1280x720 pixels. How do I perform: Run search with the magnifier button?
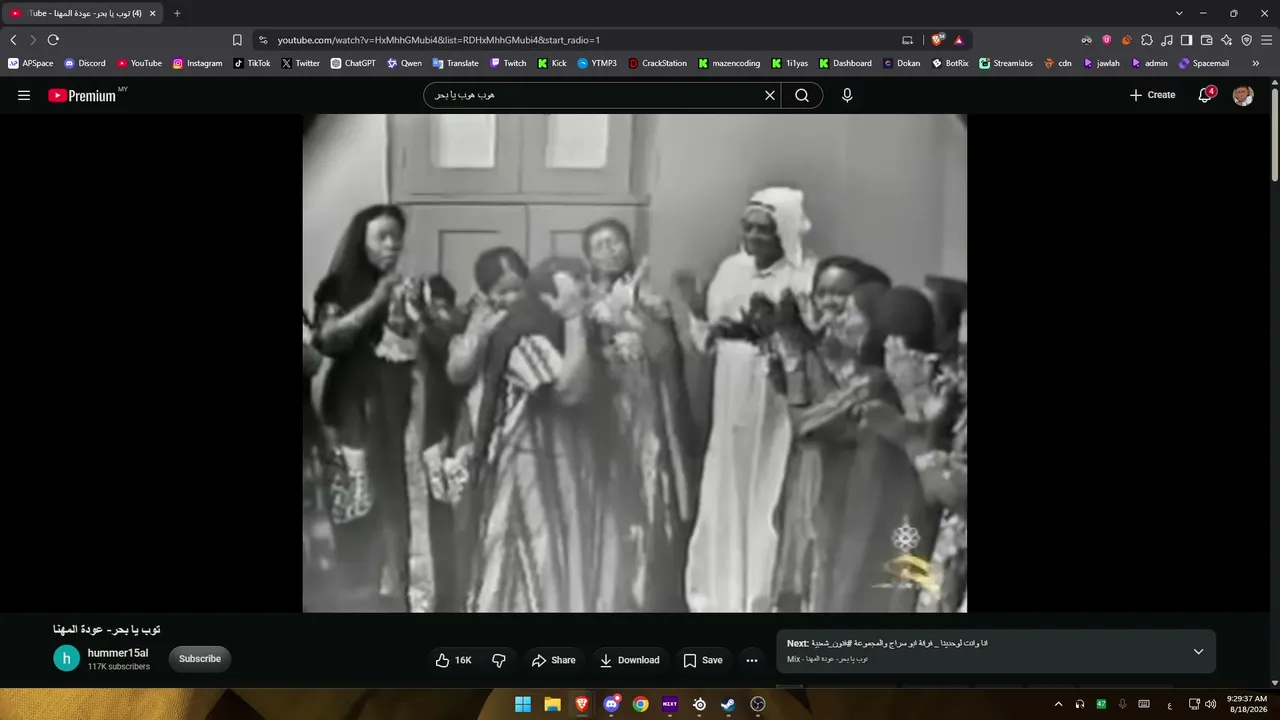click(x=802, y=95)
